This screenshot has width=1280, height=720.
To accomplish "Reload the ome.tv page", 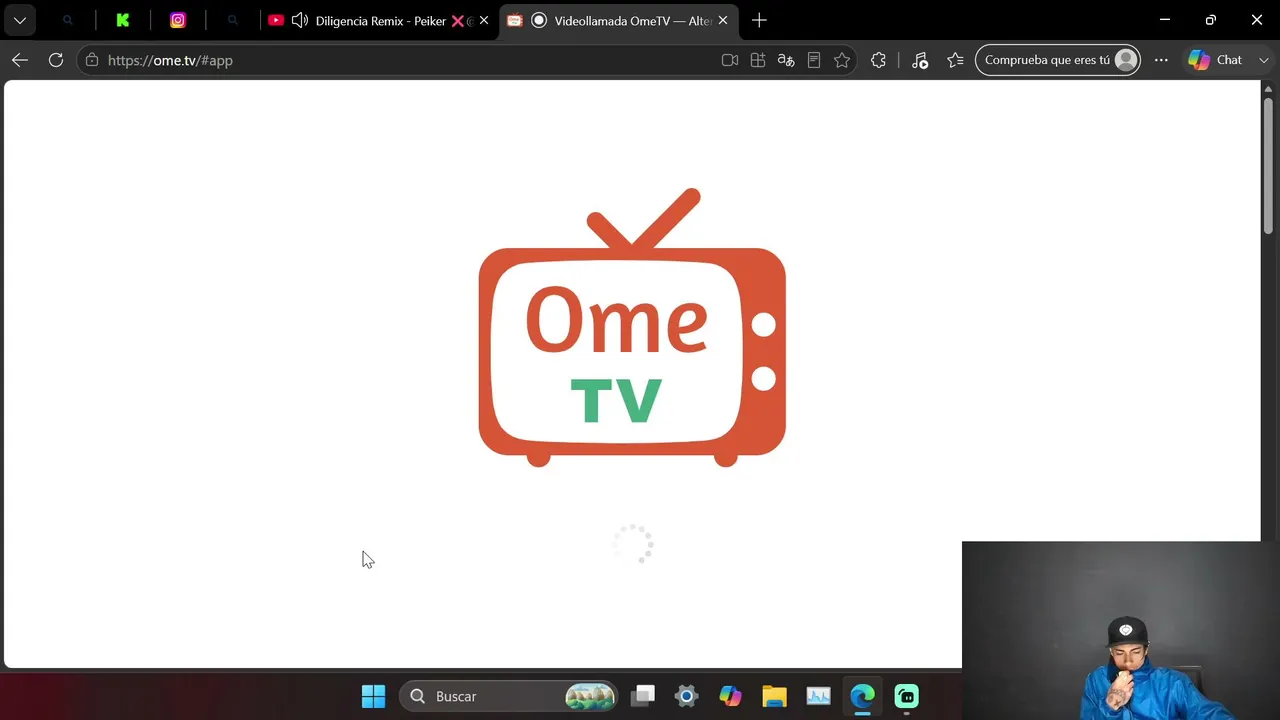I will [56, 60].
